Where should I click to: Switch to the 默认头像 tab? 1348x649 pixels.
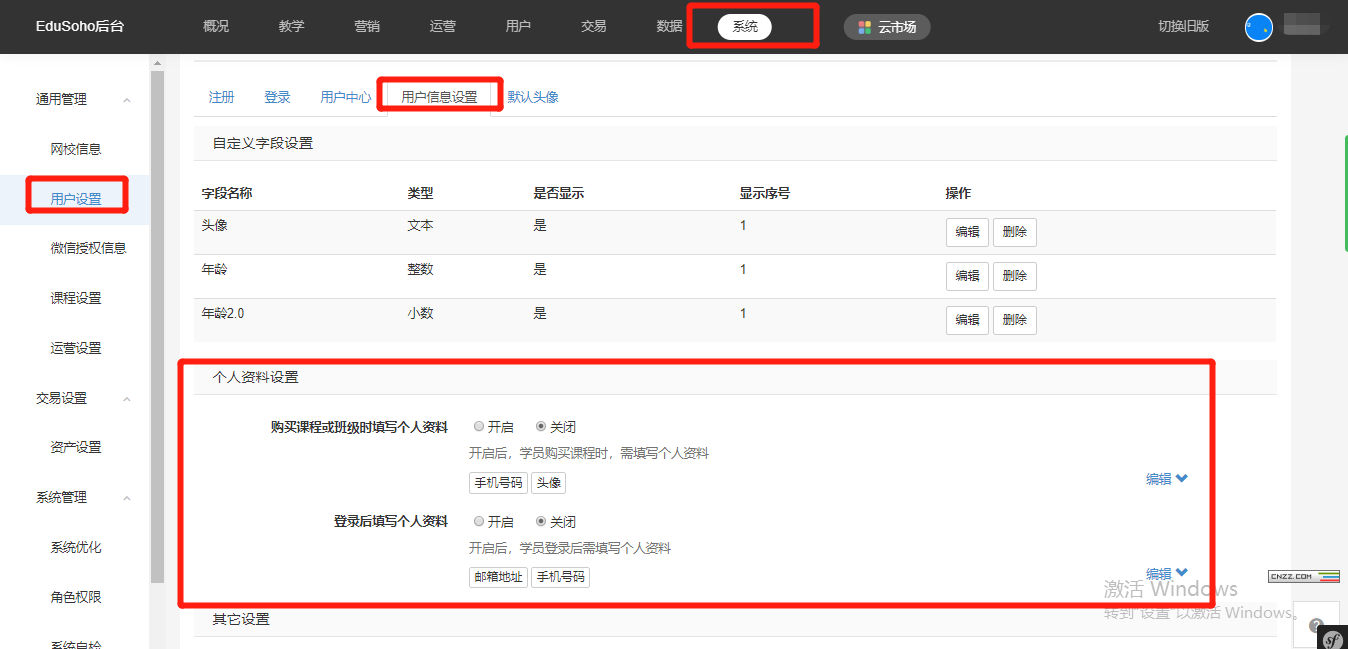point(533,97)
